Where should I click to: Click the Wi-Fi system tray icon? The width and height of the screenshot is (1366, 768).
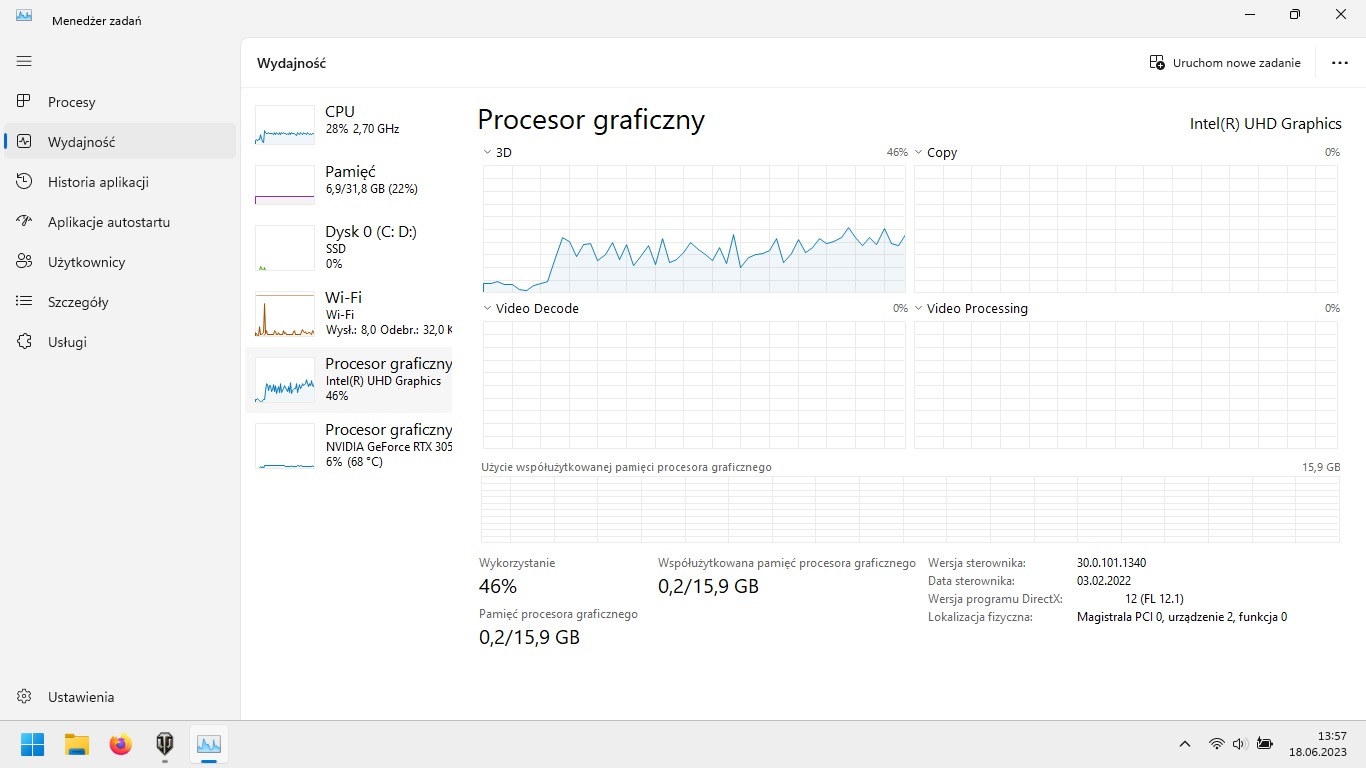coord(1216,744)
